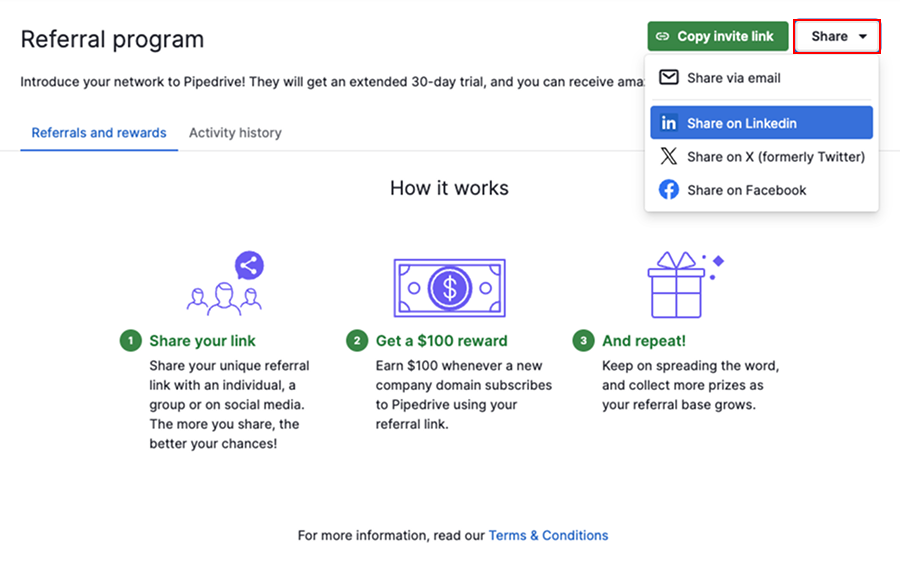
Task: Choose Share on Facebook option
Action: 747,190
